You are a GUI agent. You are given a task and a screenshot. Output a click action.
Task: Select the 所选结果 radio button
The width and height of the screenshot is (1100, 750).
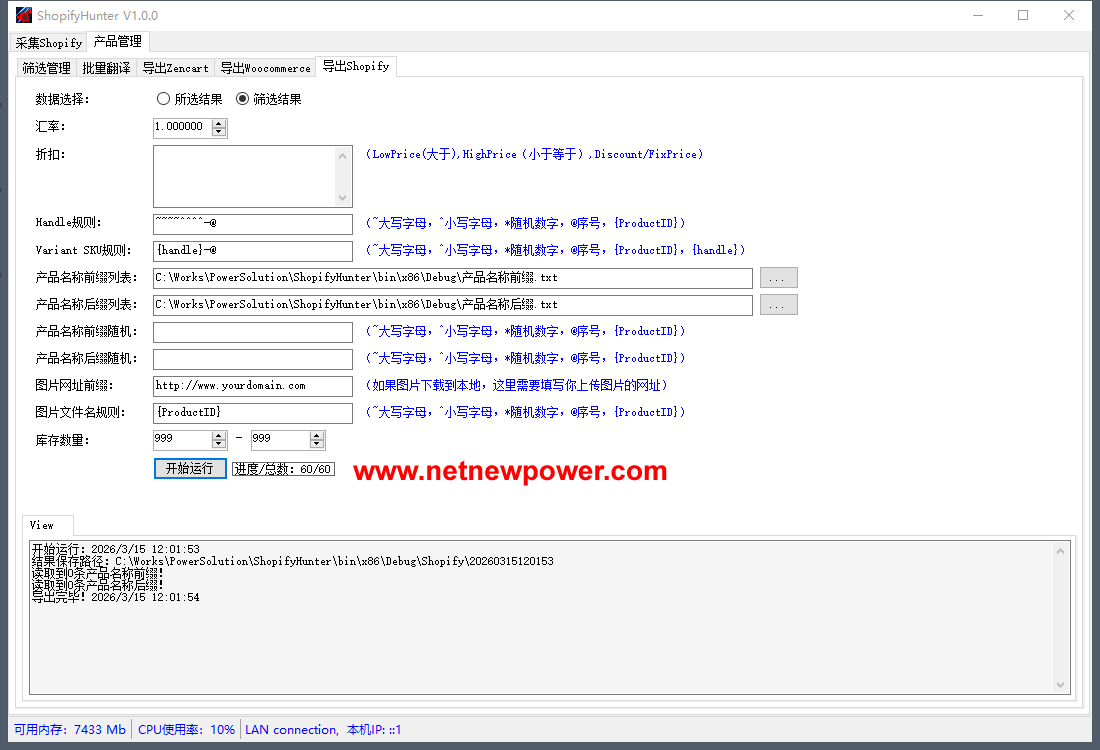click(x=164, y=99)
